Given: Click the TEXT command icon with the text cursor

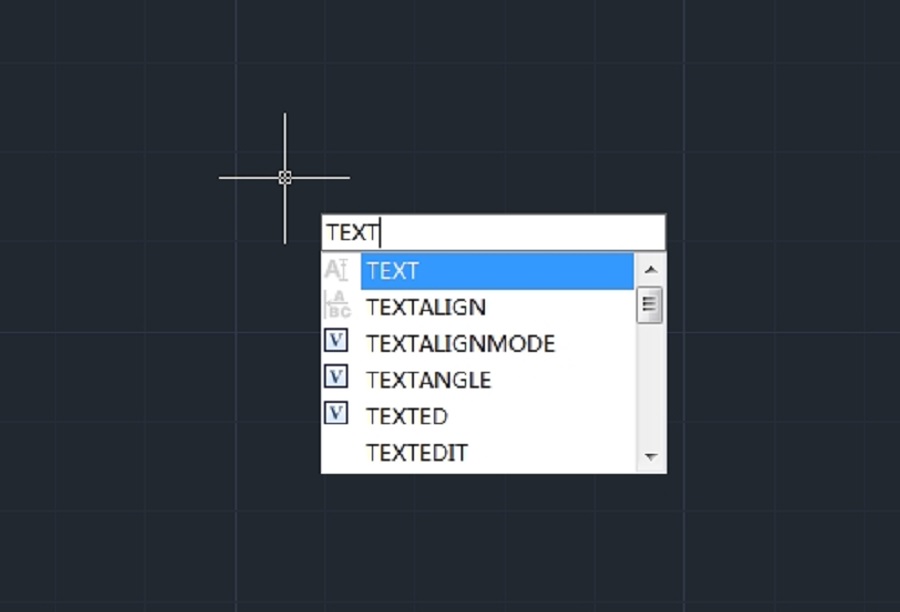Looking at the screenshot, I should pos(338,268).
